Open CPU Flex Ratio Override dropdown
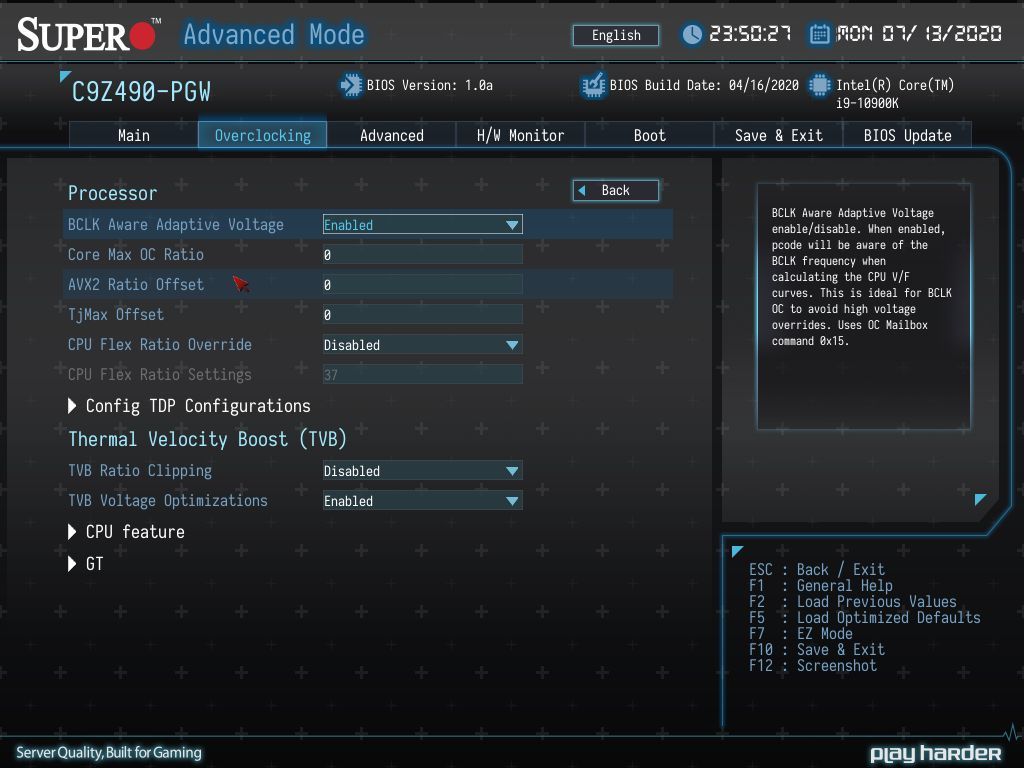 point(423,345)
